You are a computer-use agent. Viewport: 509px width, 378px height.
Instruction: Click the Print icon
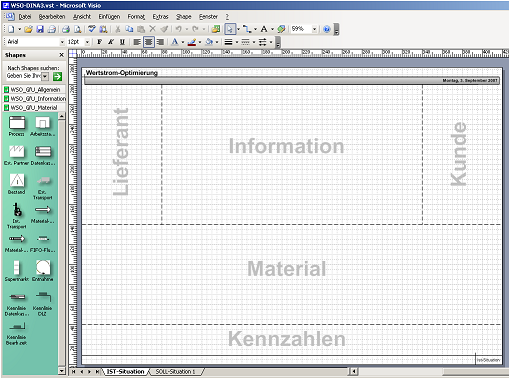click(x=66, y=29)
